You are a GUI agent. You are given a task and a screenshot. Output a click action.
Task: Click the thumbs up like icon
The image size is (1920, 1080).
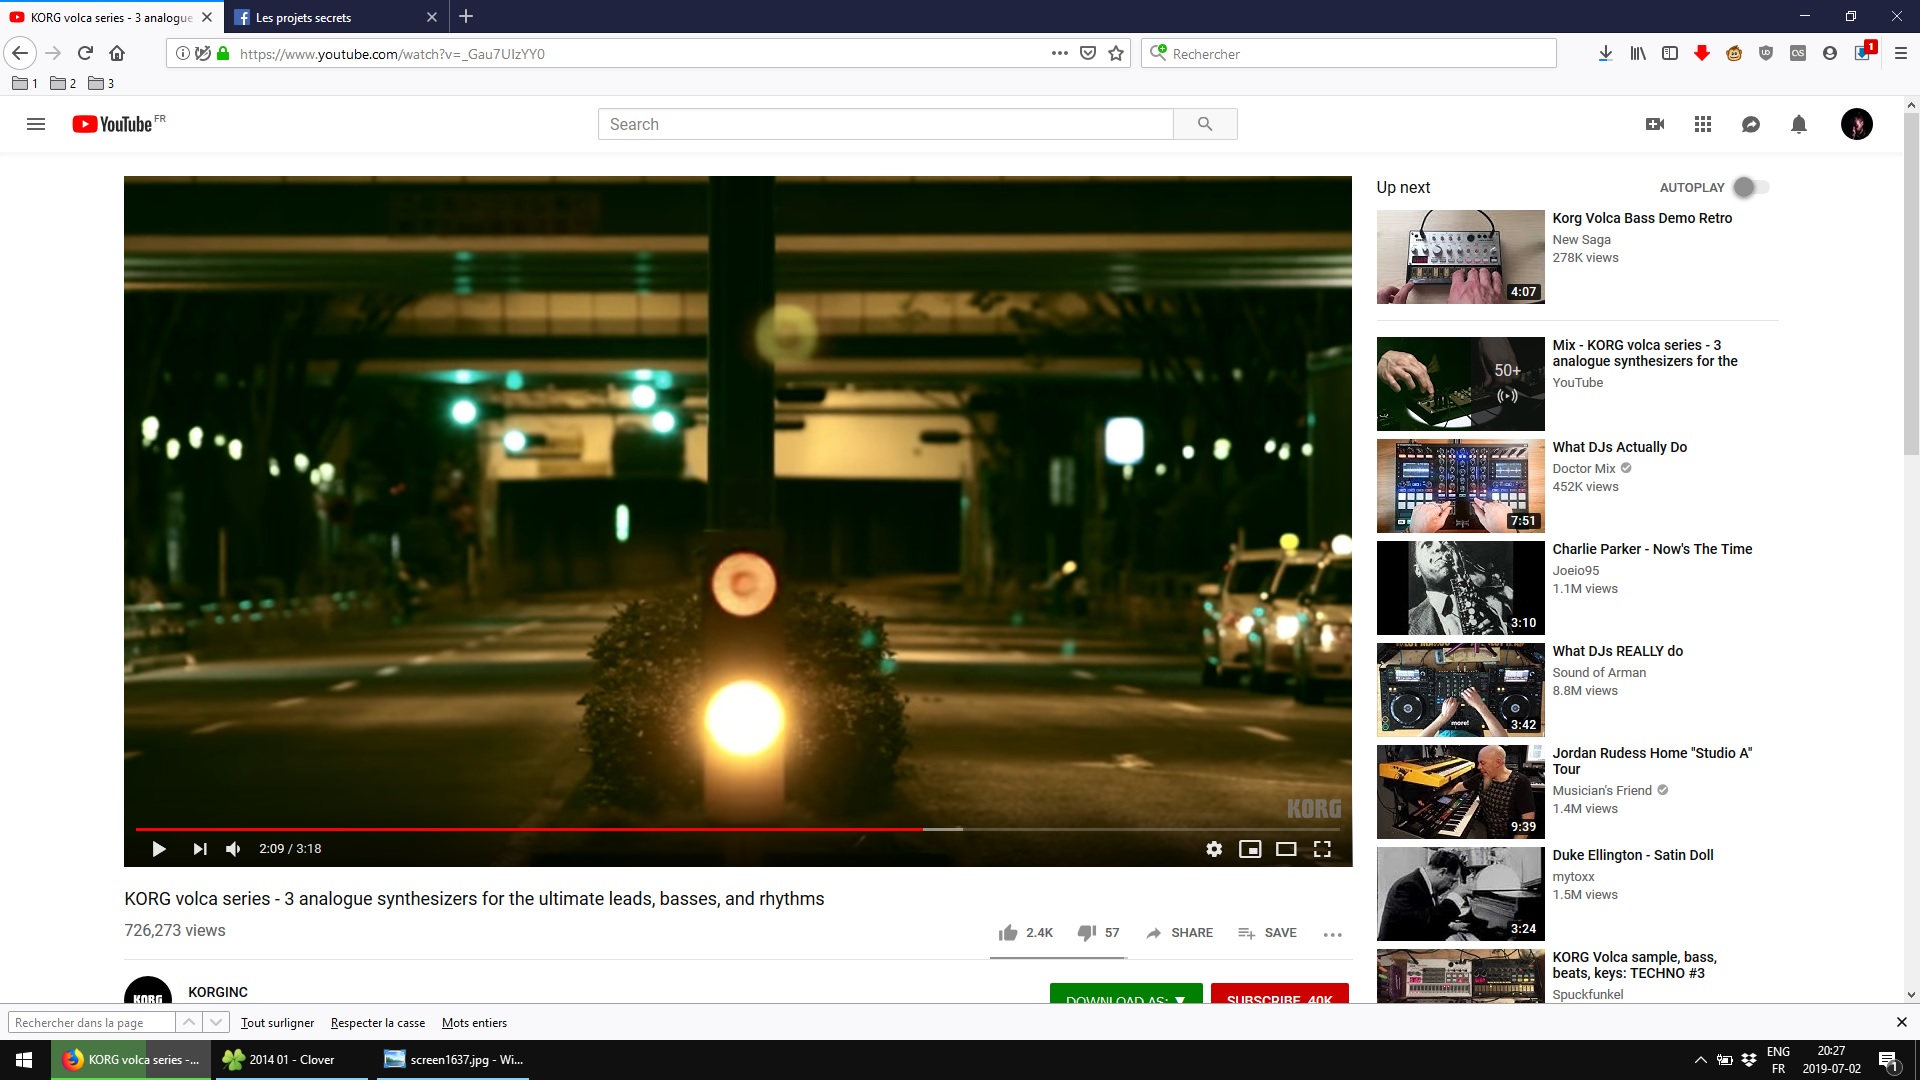tap(1008, 933)
